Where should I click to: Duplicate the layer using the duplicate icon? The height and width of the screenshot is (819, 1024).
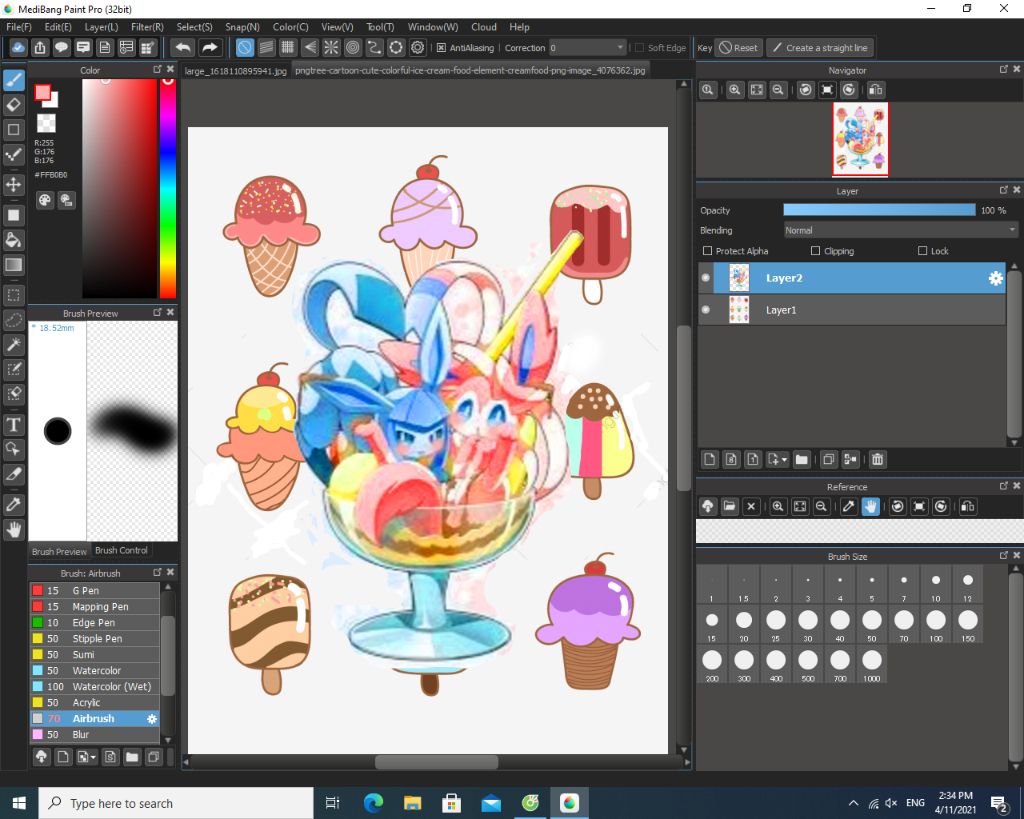[x=828, y=460]
